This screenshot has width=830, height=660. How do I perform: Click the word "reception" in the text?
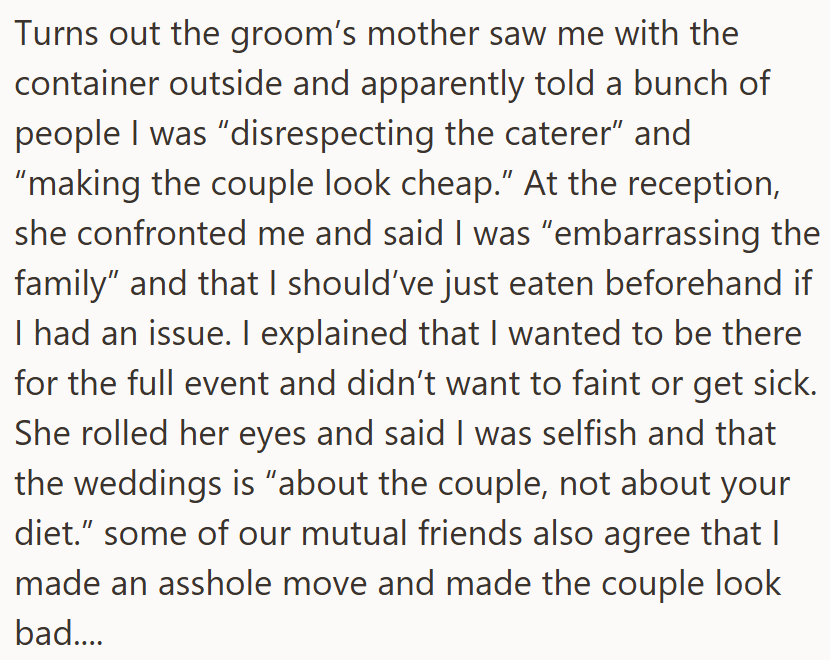pyautogui.click(x=699, y=185)
